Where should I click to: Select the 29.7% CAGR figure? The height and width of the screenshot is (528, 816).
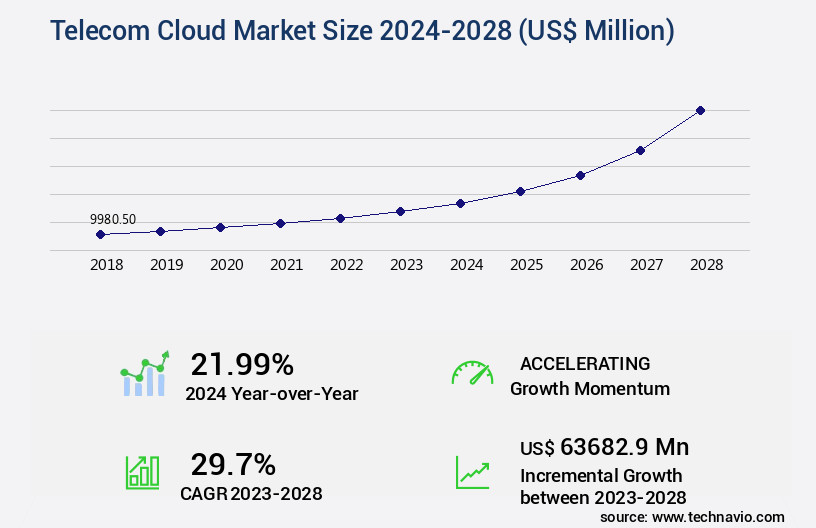pyautogui.click(x=233, y=464)
